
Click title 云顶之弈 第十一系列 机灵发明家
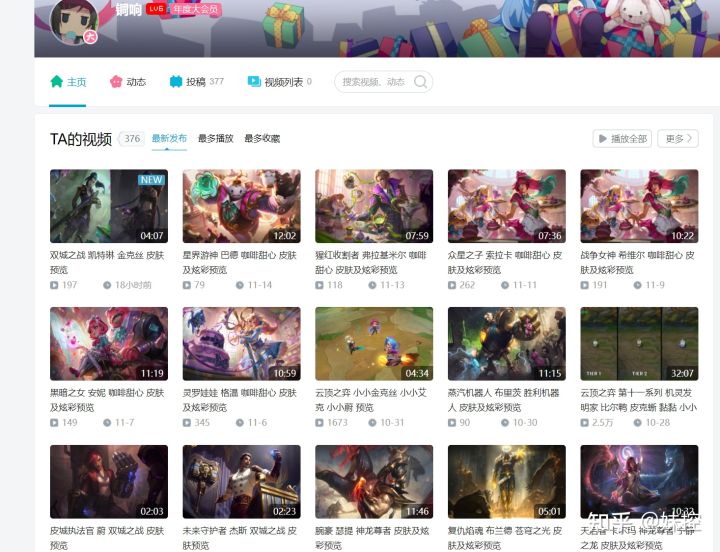point(639,400)
